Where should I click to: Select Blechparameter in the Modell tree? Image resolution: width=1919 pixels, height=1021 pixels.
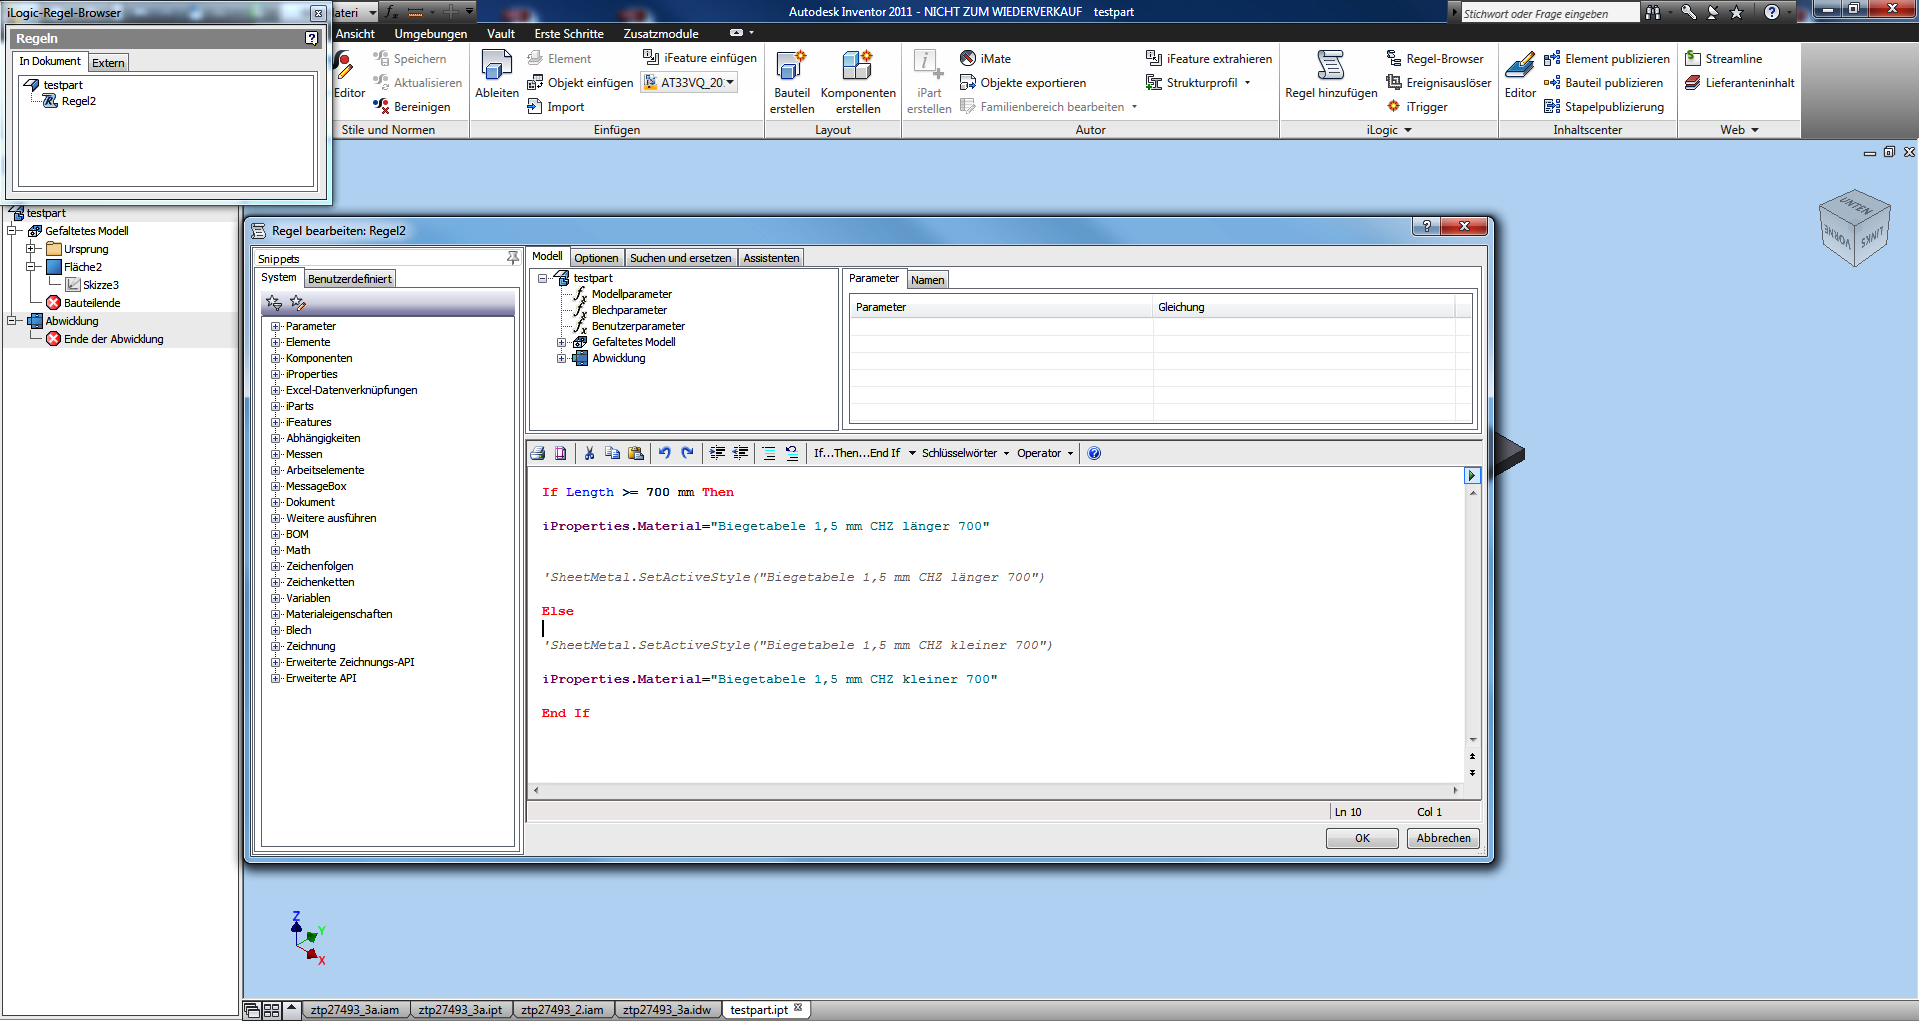(629, 310)
